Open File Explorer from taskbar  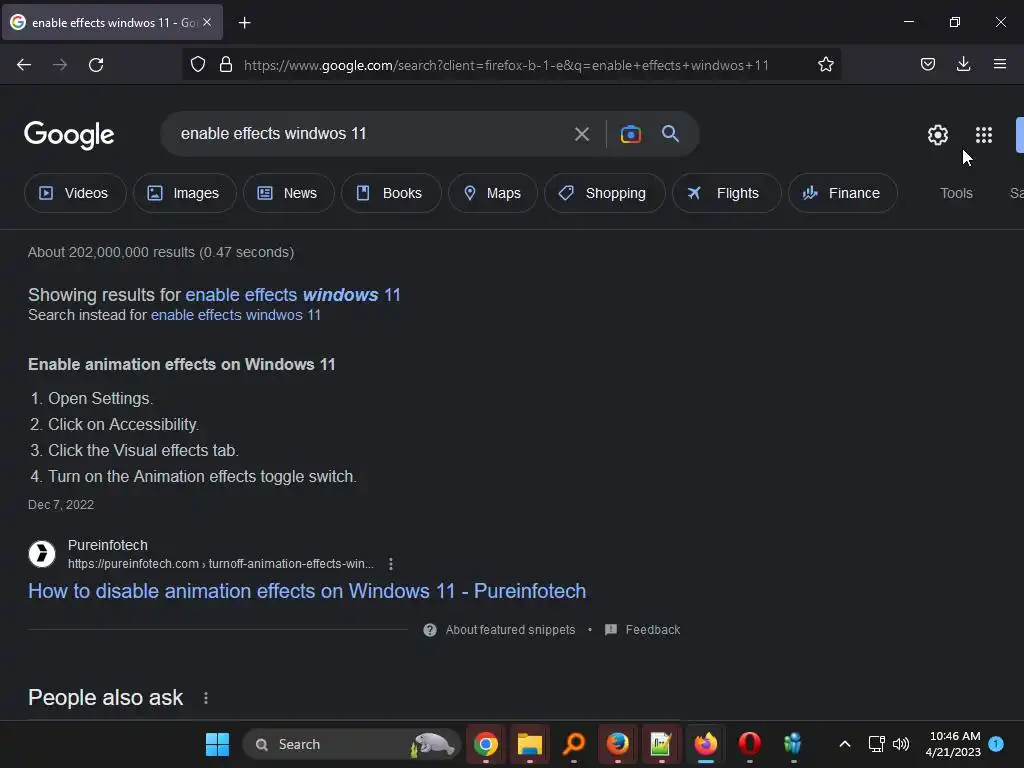point(530,744)
